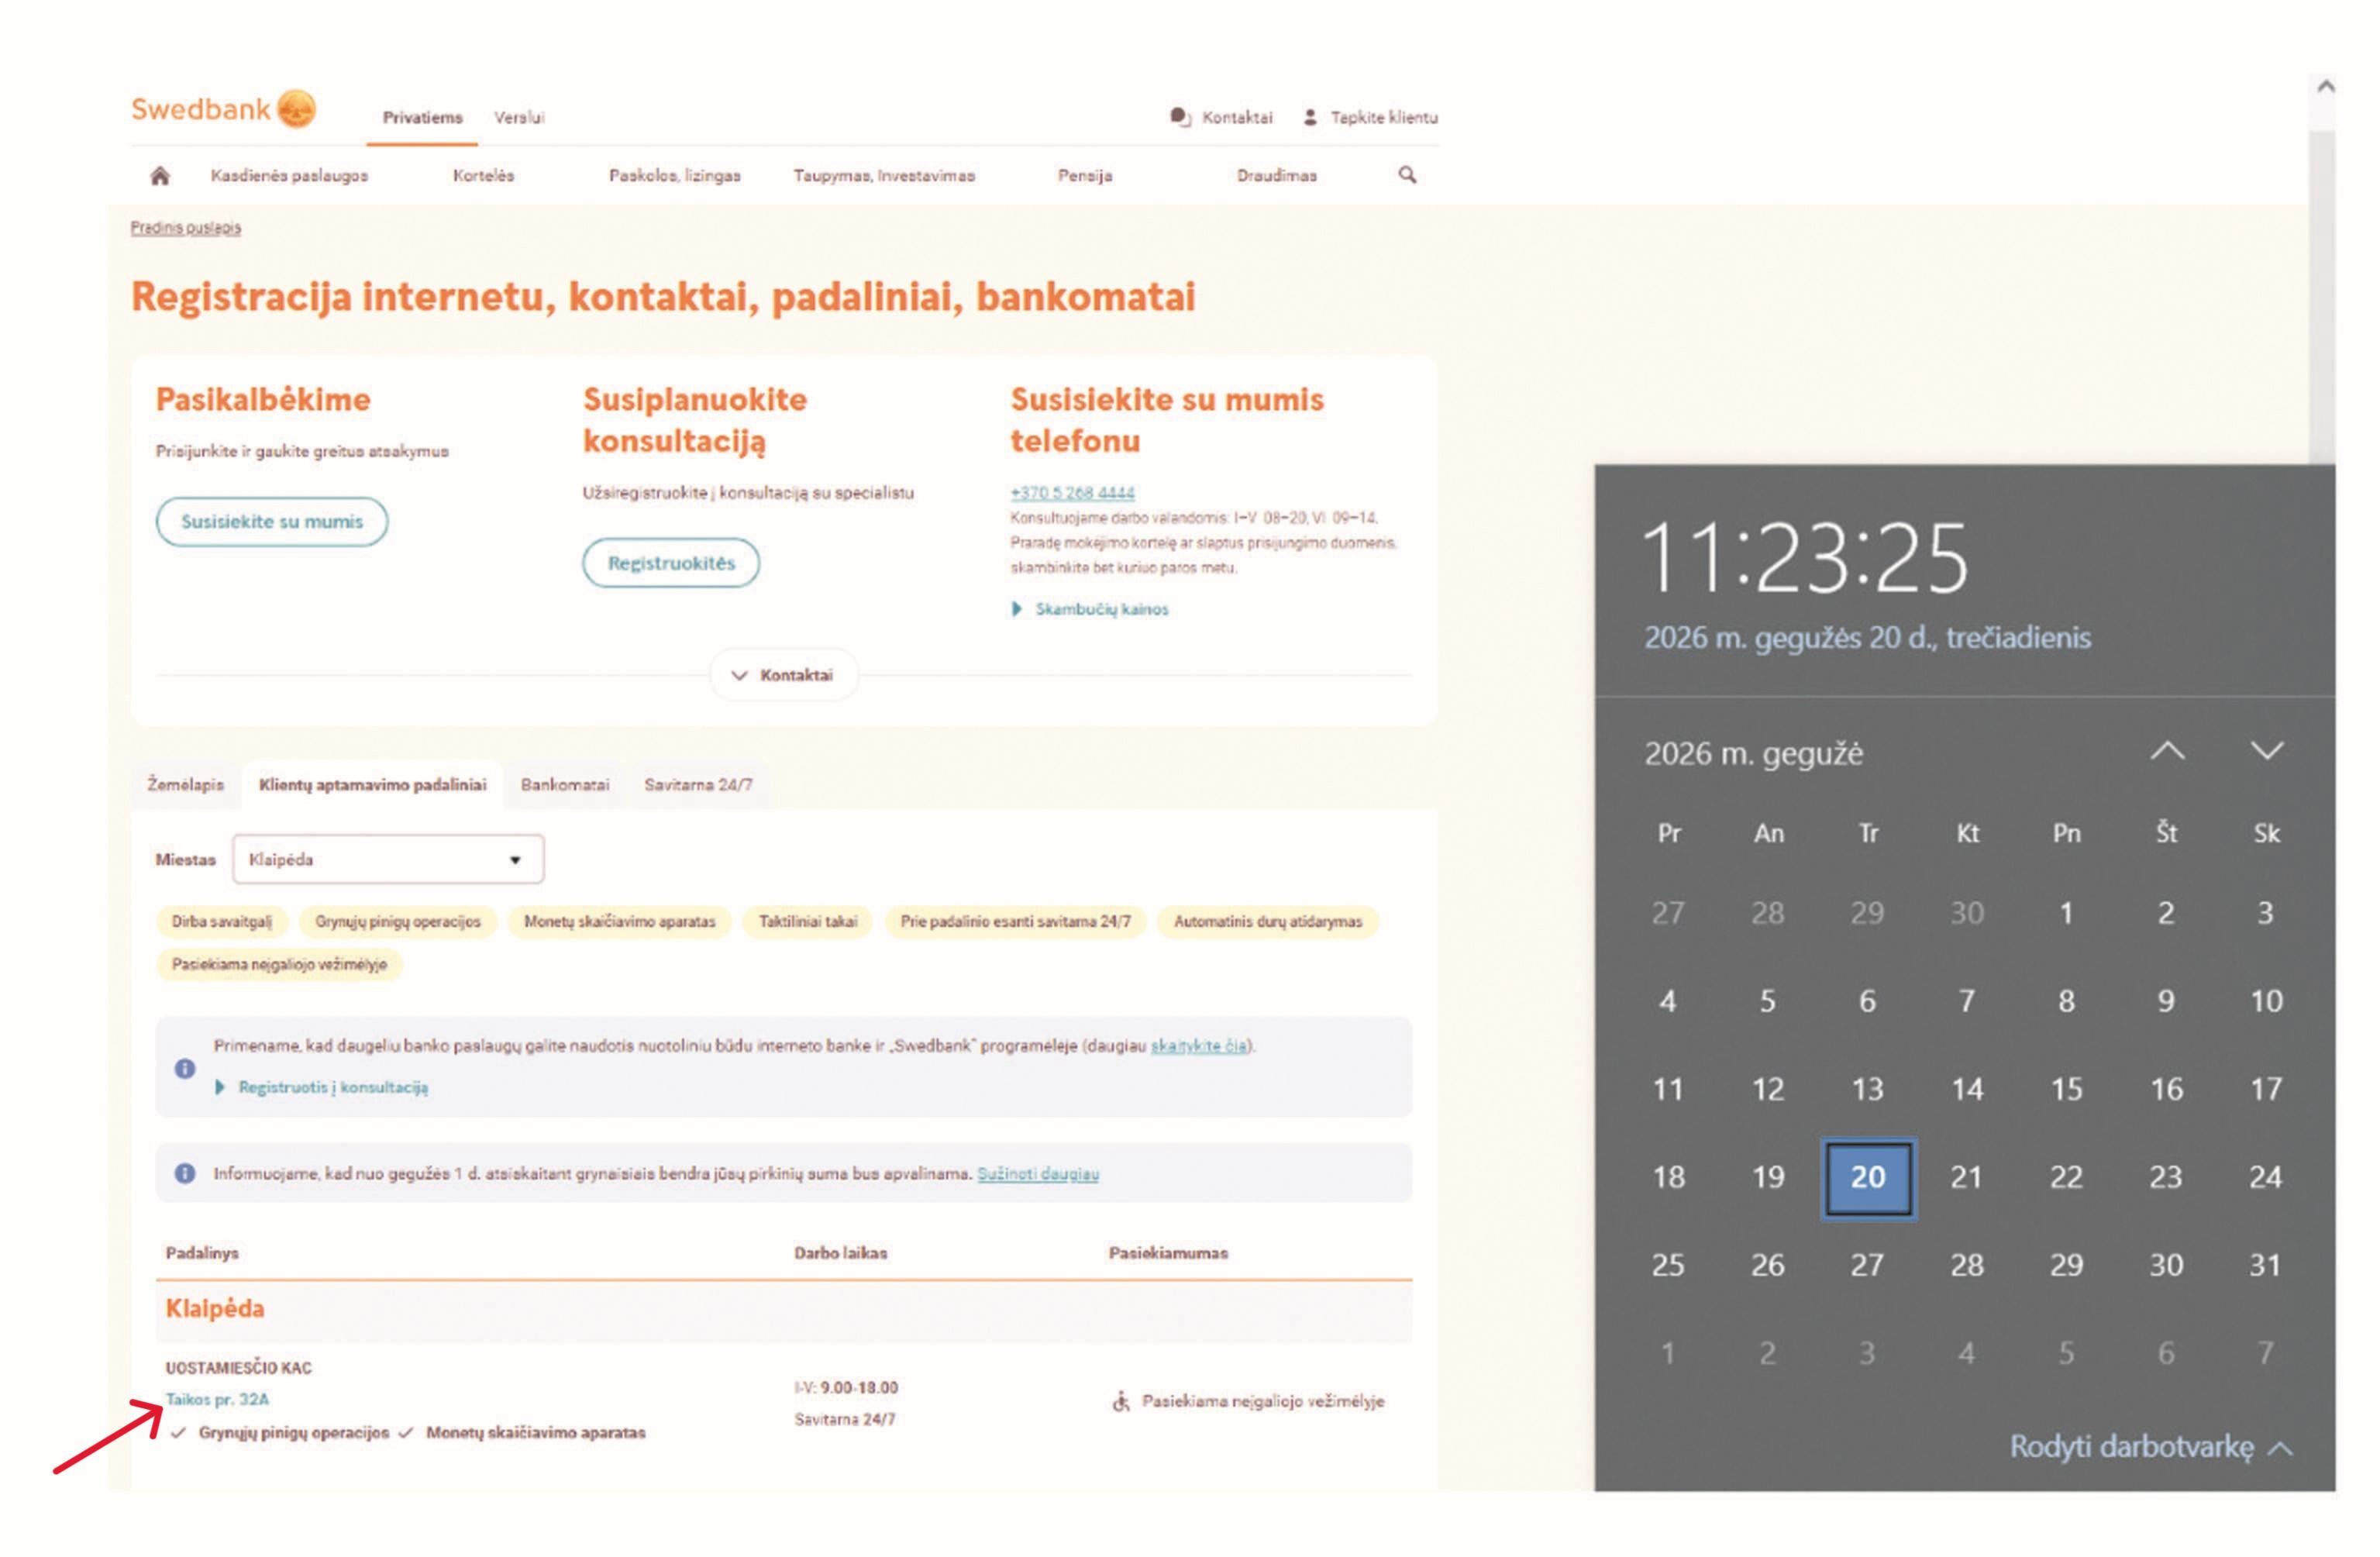
Task: Click info icon in Informuojame notice
Action: pyautogui.click(x=185, y=1173)
